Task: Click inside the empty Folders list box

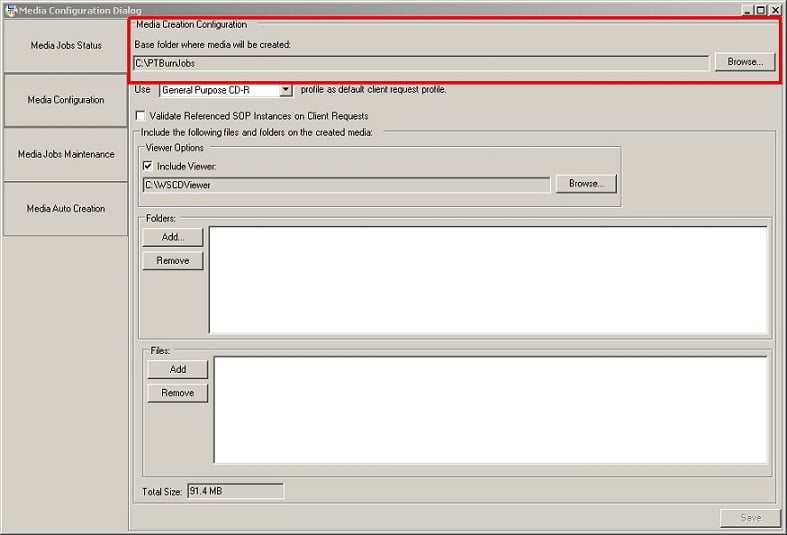Action: (x=487, y=279)
